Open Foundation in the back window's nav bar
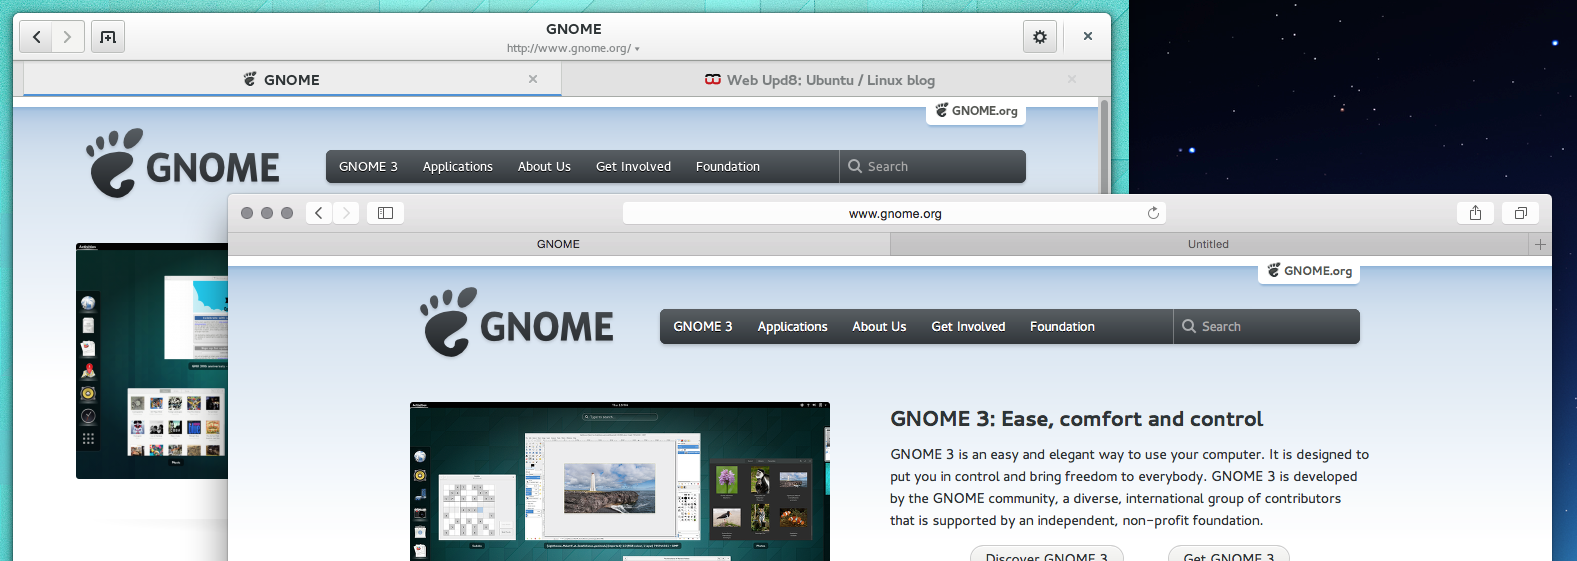The width and height of the screenshot is (1577, 561). [x=728, y=167]
